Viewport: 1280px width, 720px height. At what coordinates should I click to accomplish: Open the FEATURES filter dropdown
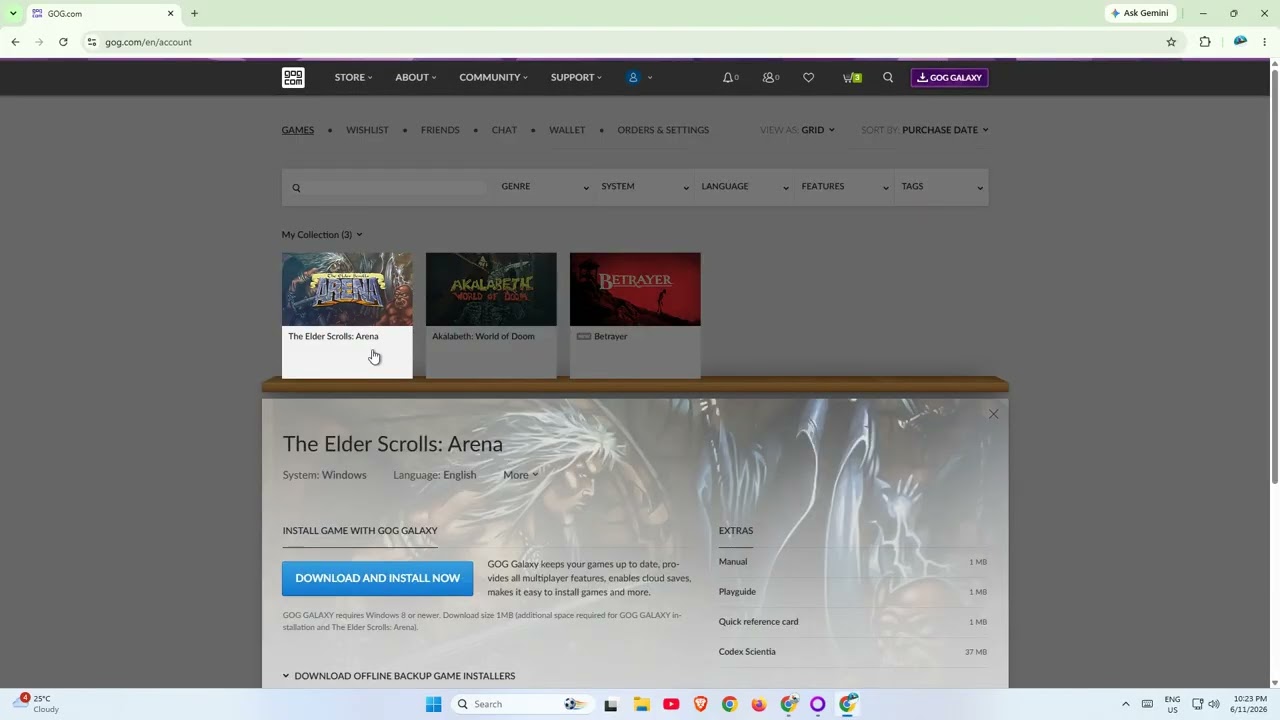(844, 187)
